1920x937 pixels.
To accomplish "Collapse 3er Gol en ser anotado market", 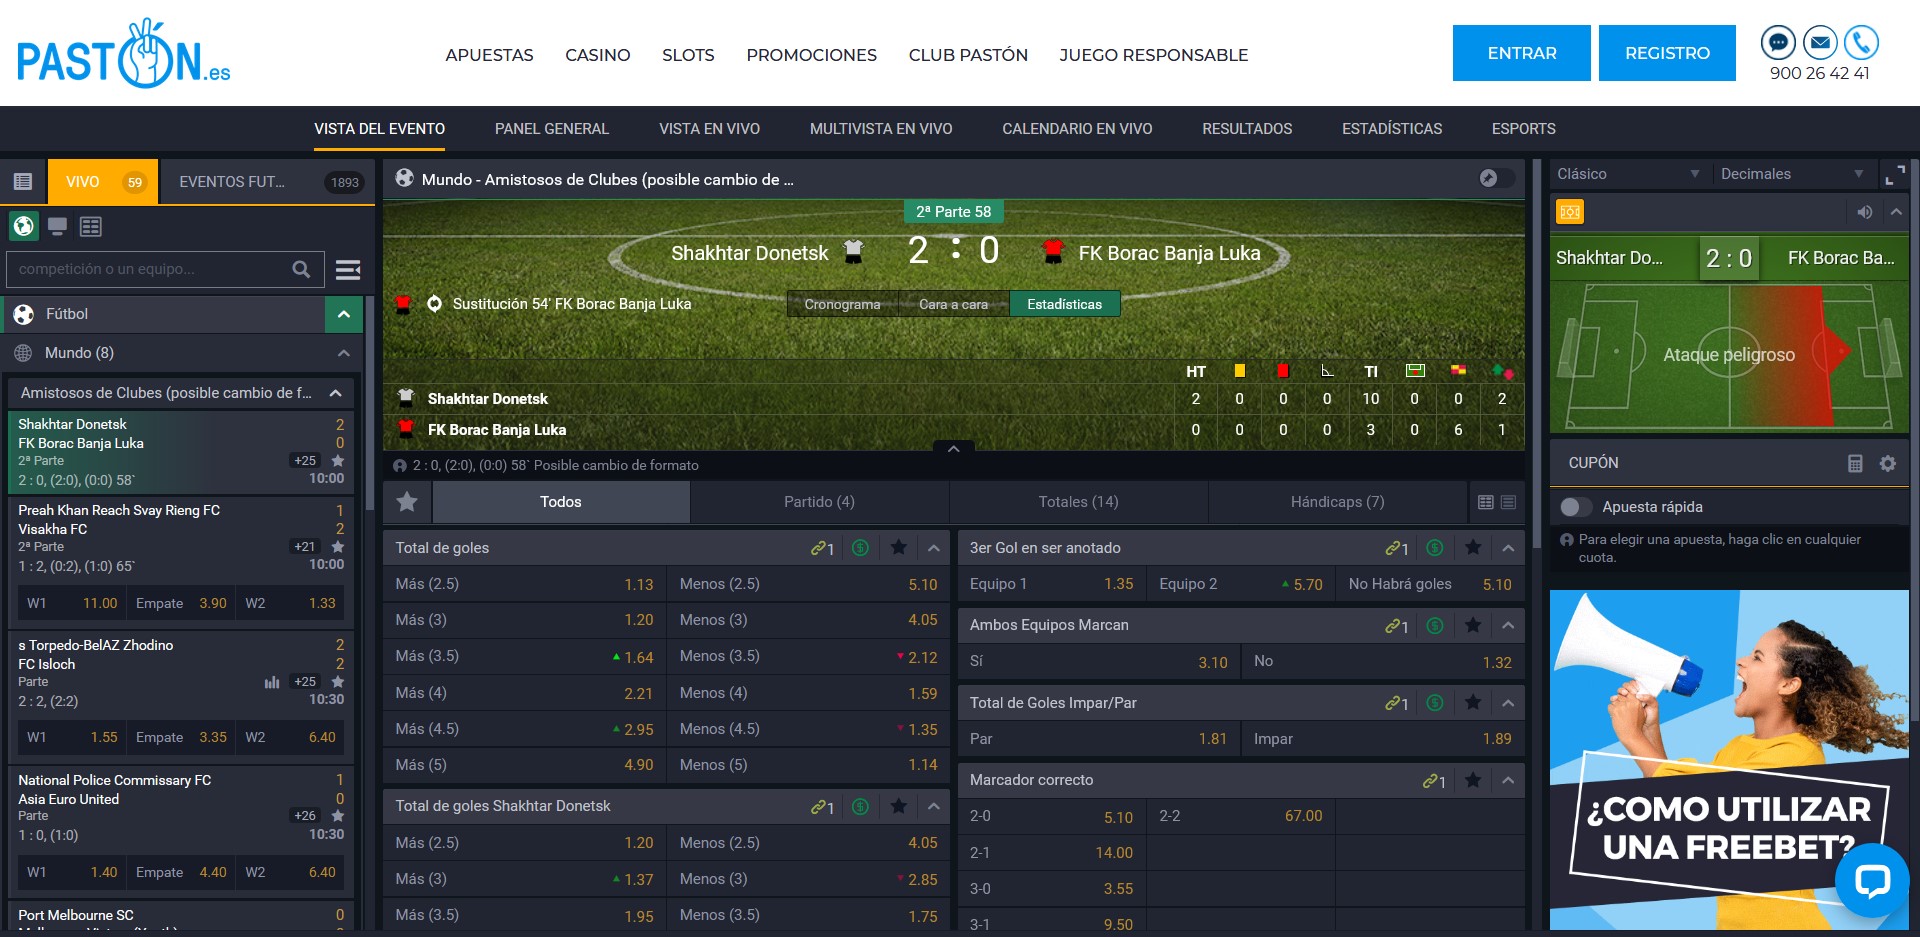I will tap(1508, 548).
